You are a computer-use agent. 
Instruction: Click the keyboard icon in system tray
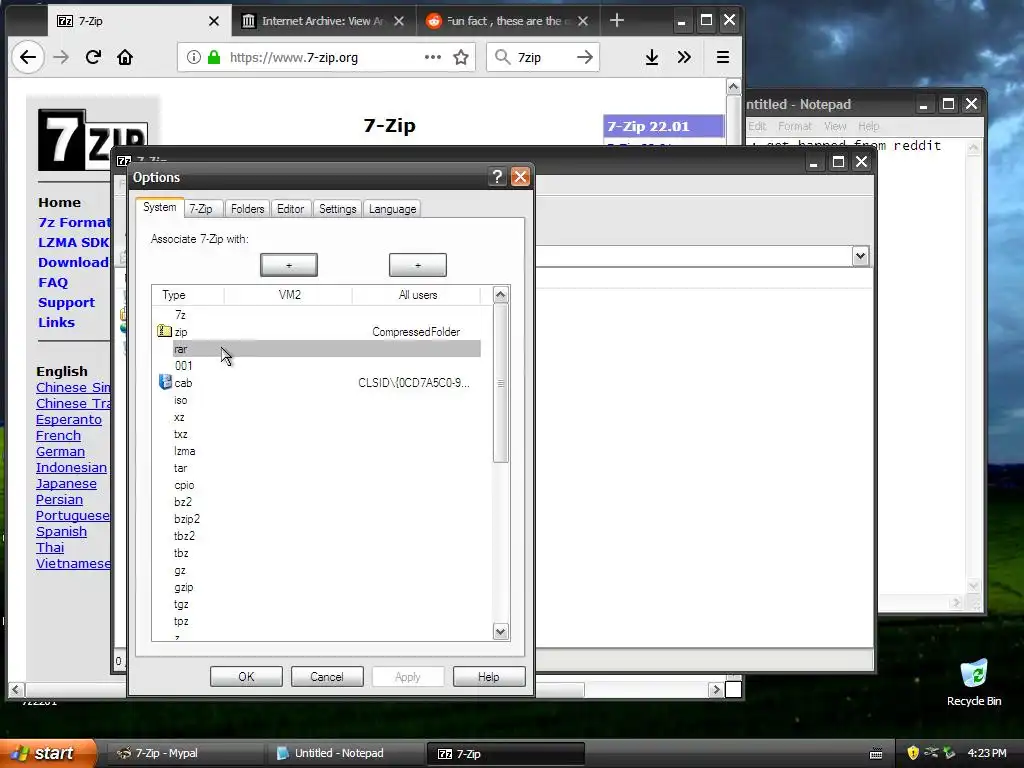click(x=876, y=754)
